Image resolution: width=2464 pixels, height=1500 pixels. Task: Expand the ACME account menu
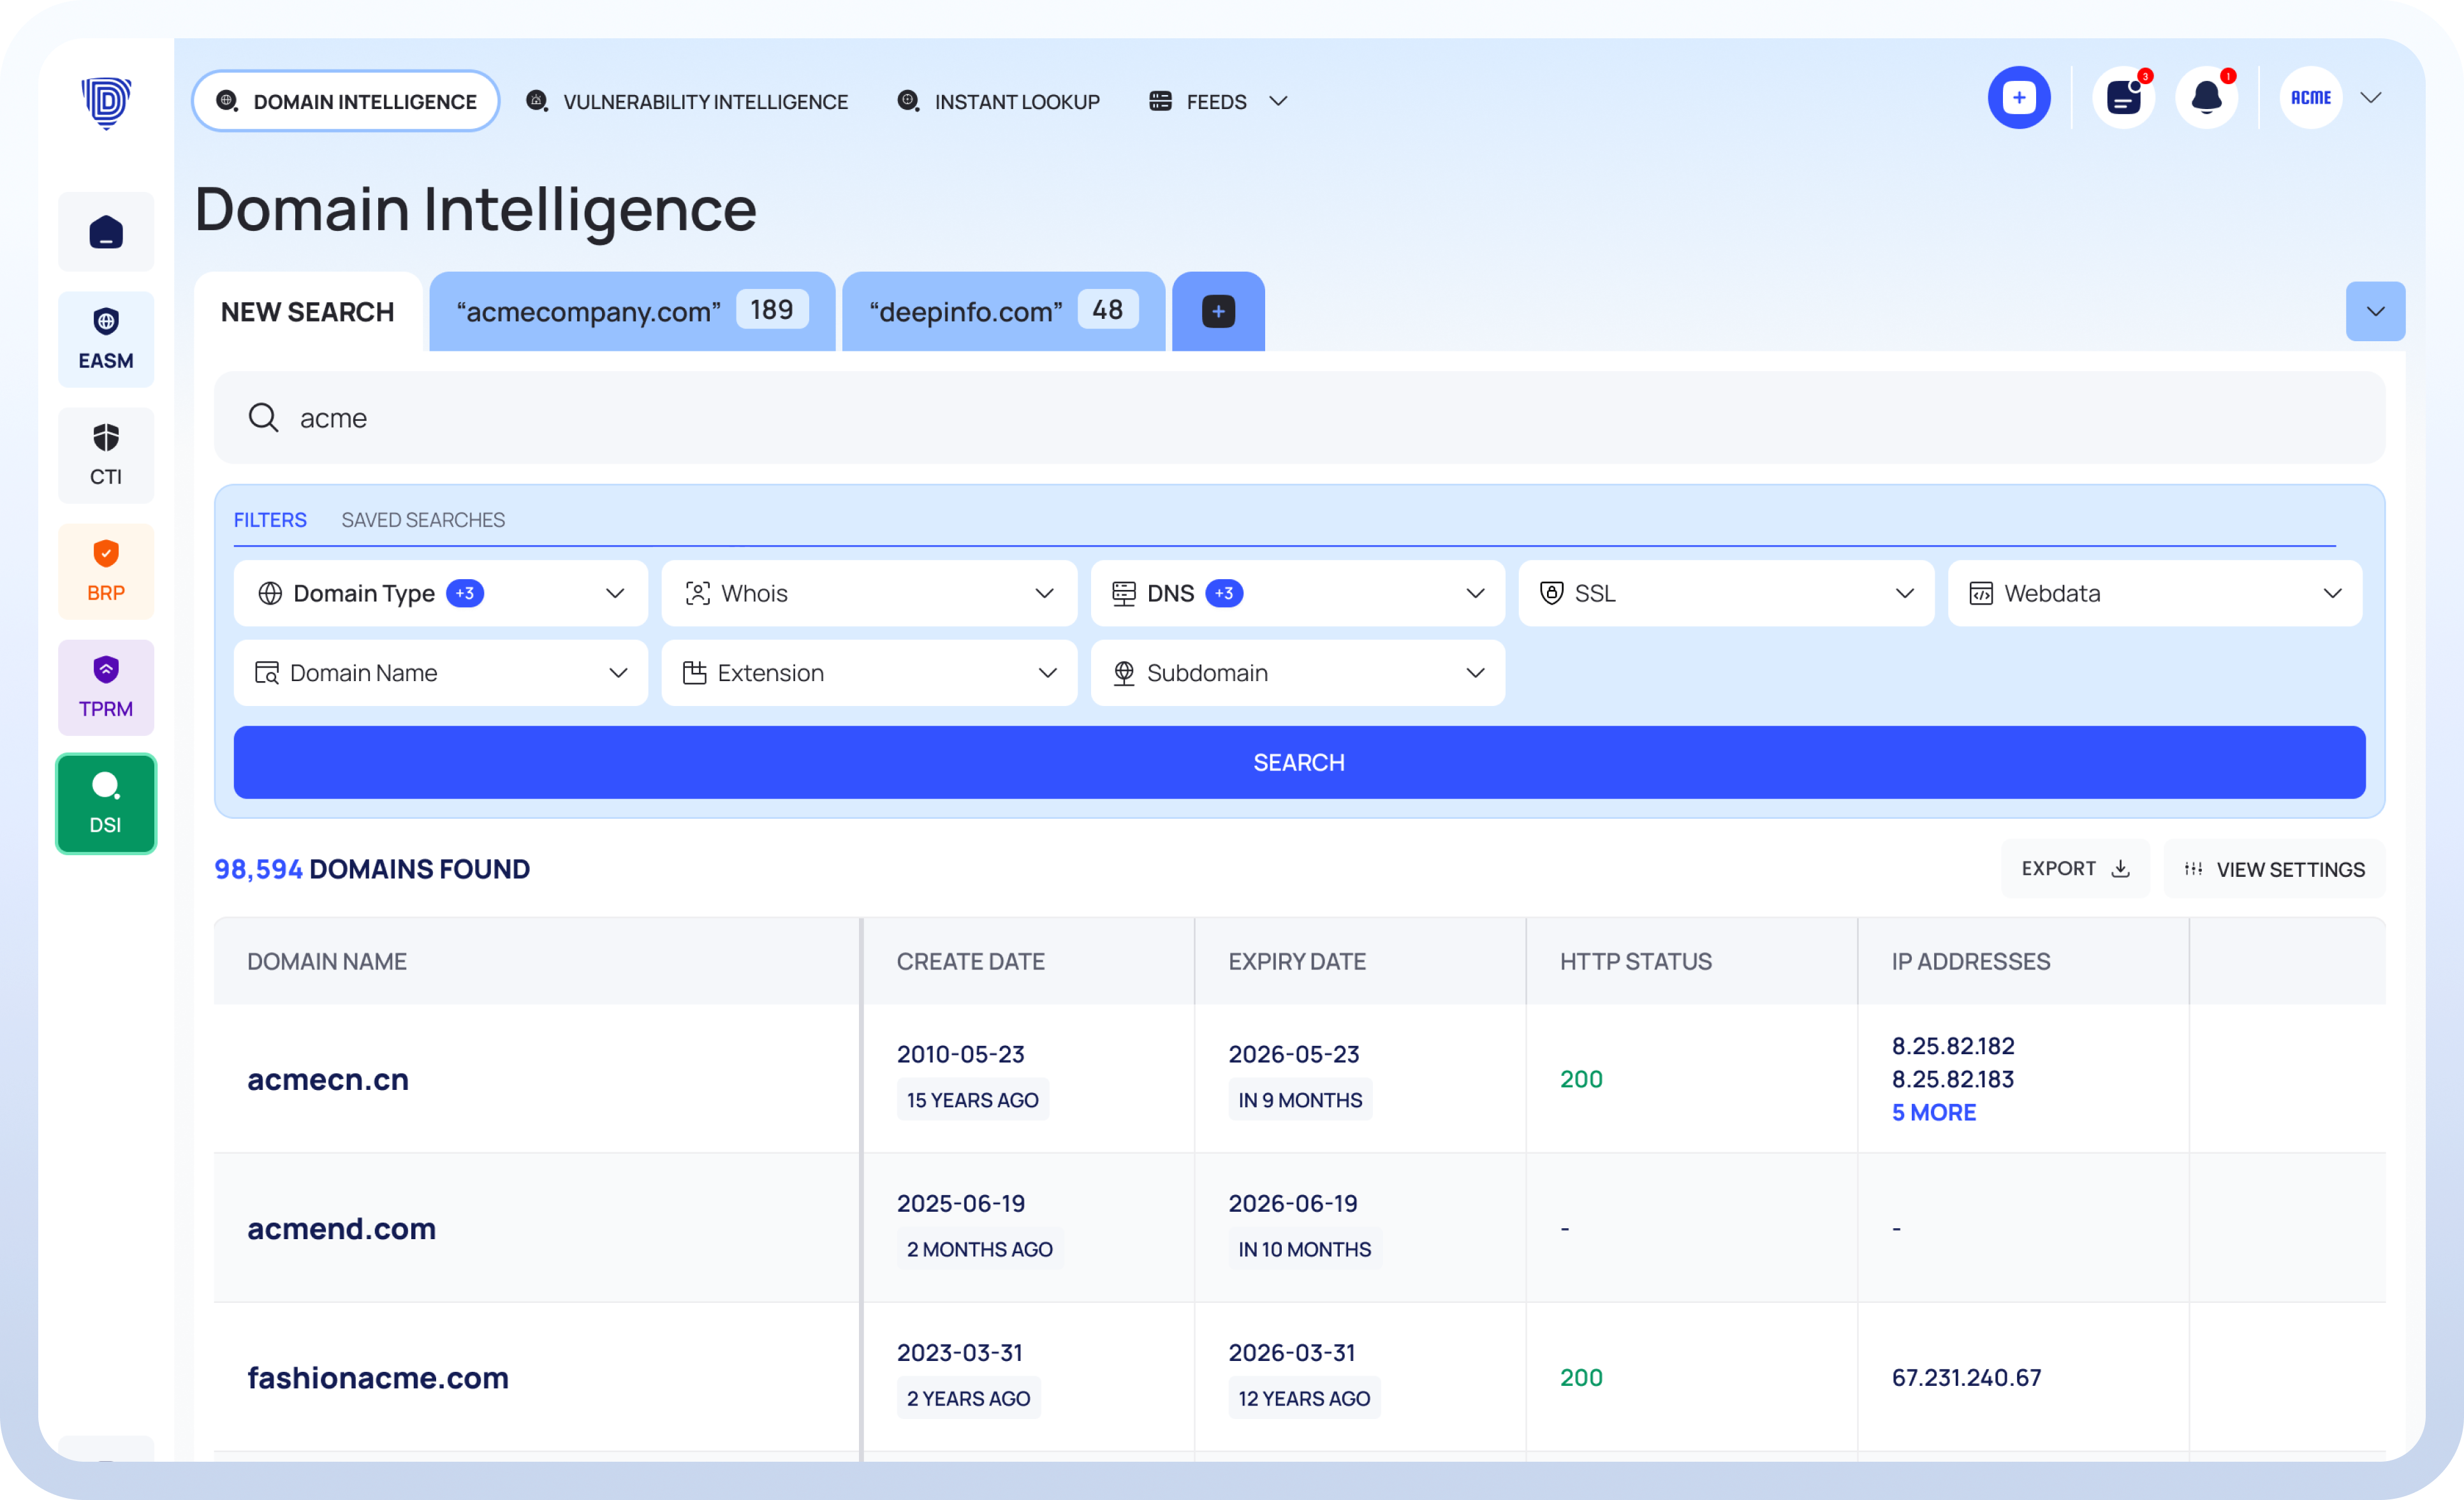point(2370,98)
